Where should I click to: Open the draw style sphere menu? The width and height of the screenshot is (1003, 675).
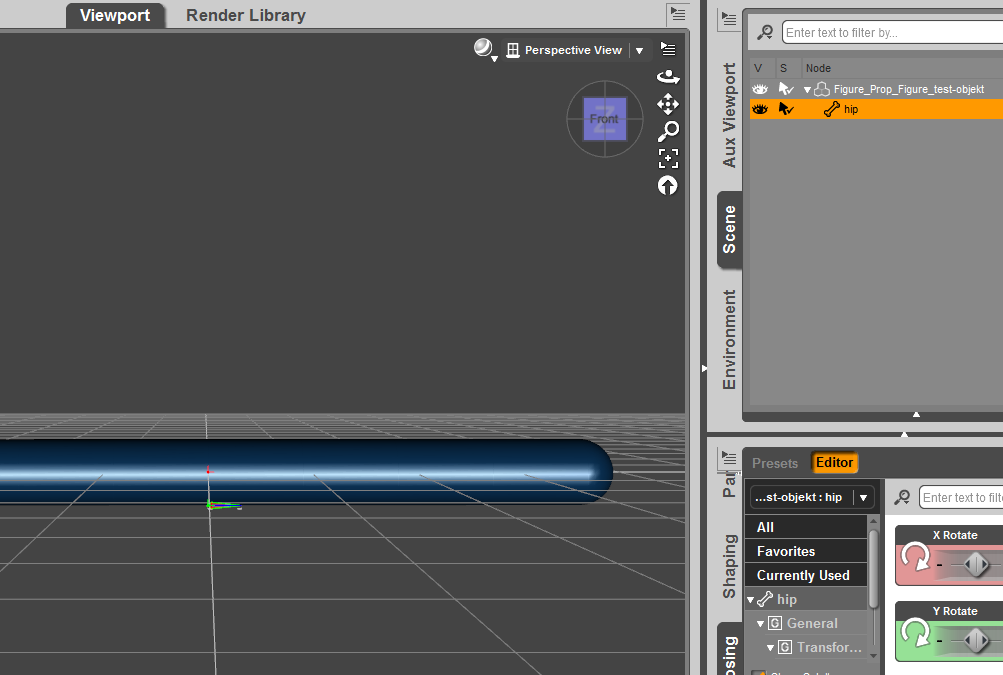click(486, 50)
